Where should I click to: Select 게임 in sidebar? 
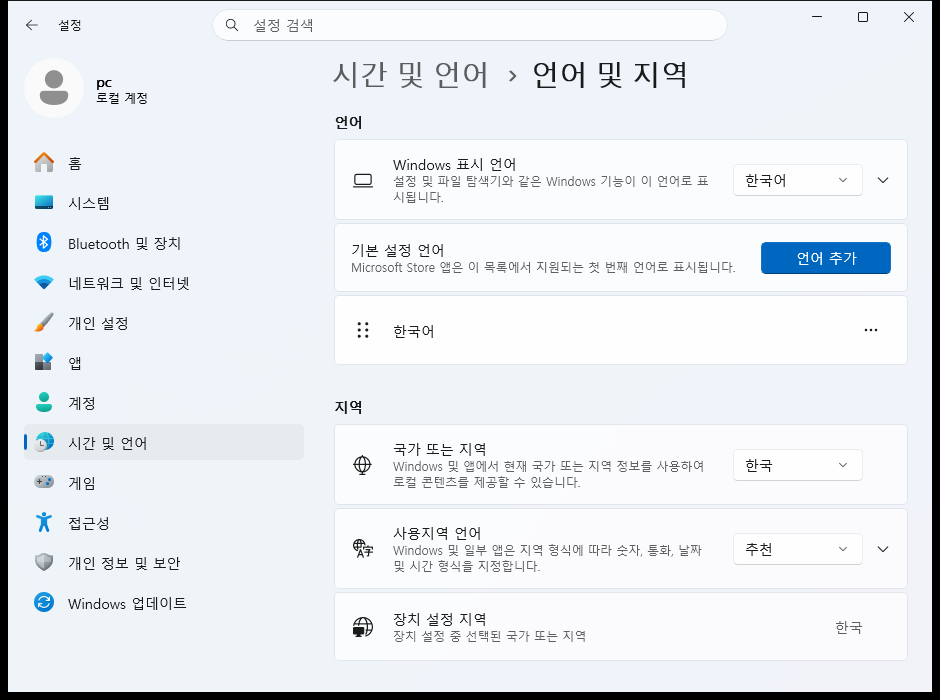tap(164, 482)
